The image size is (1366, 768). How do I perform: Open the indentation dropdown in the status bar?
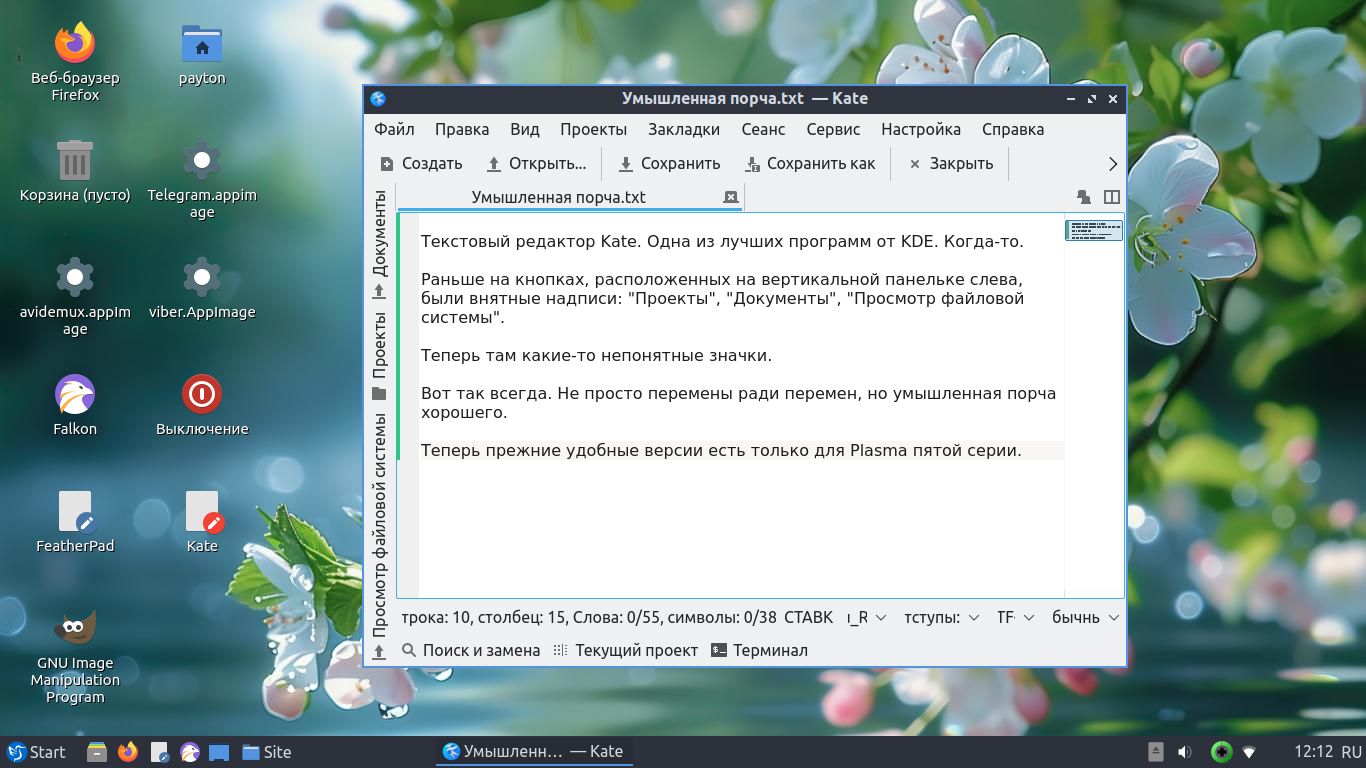point(942,618)
